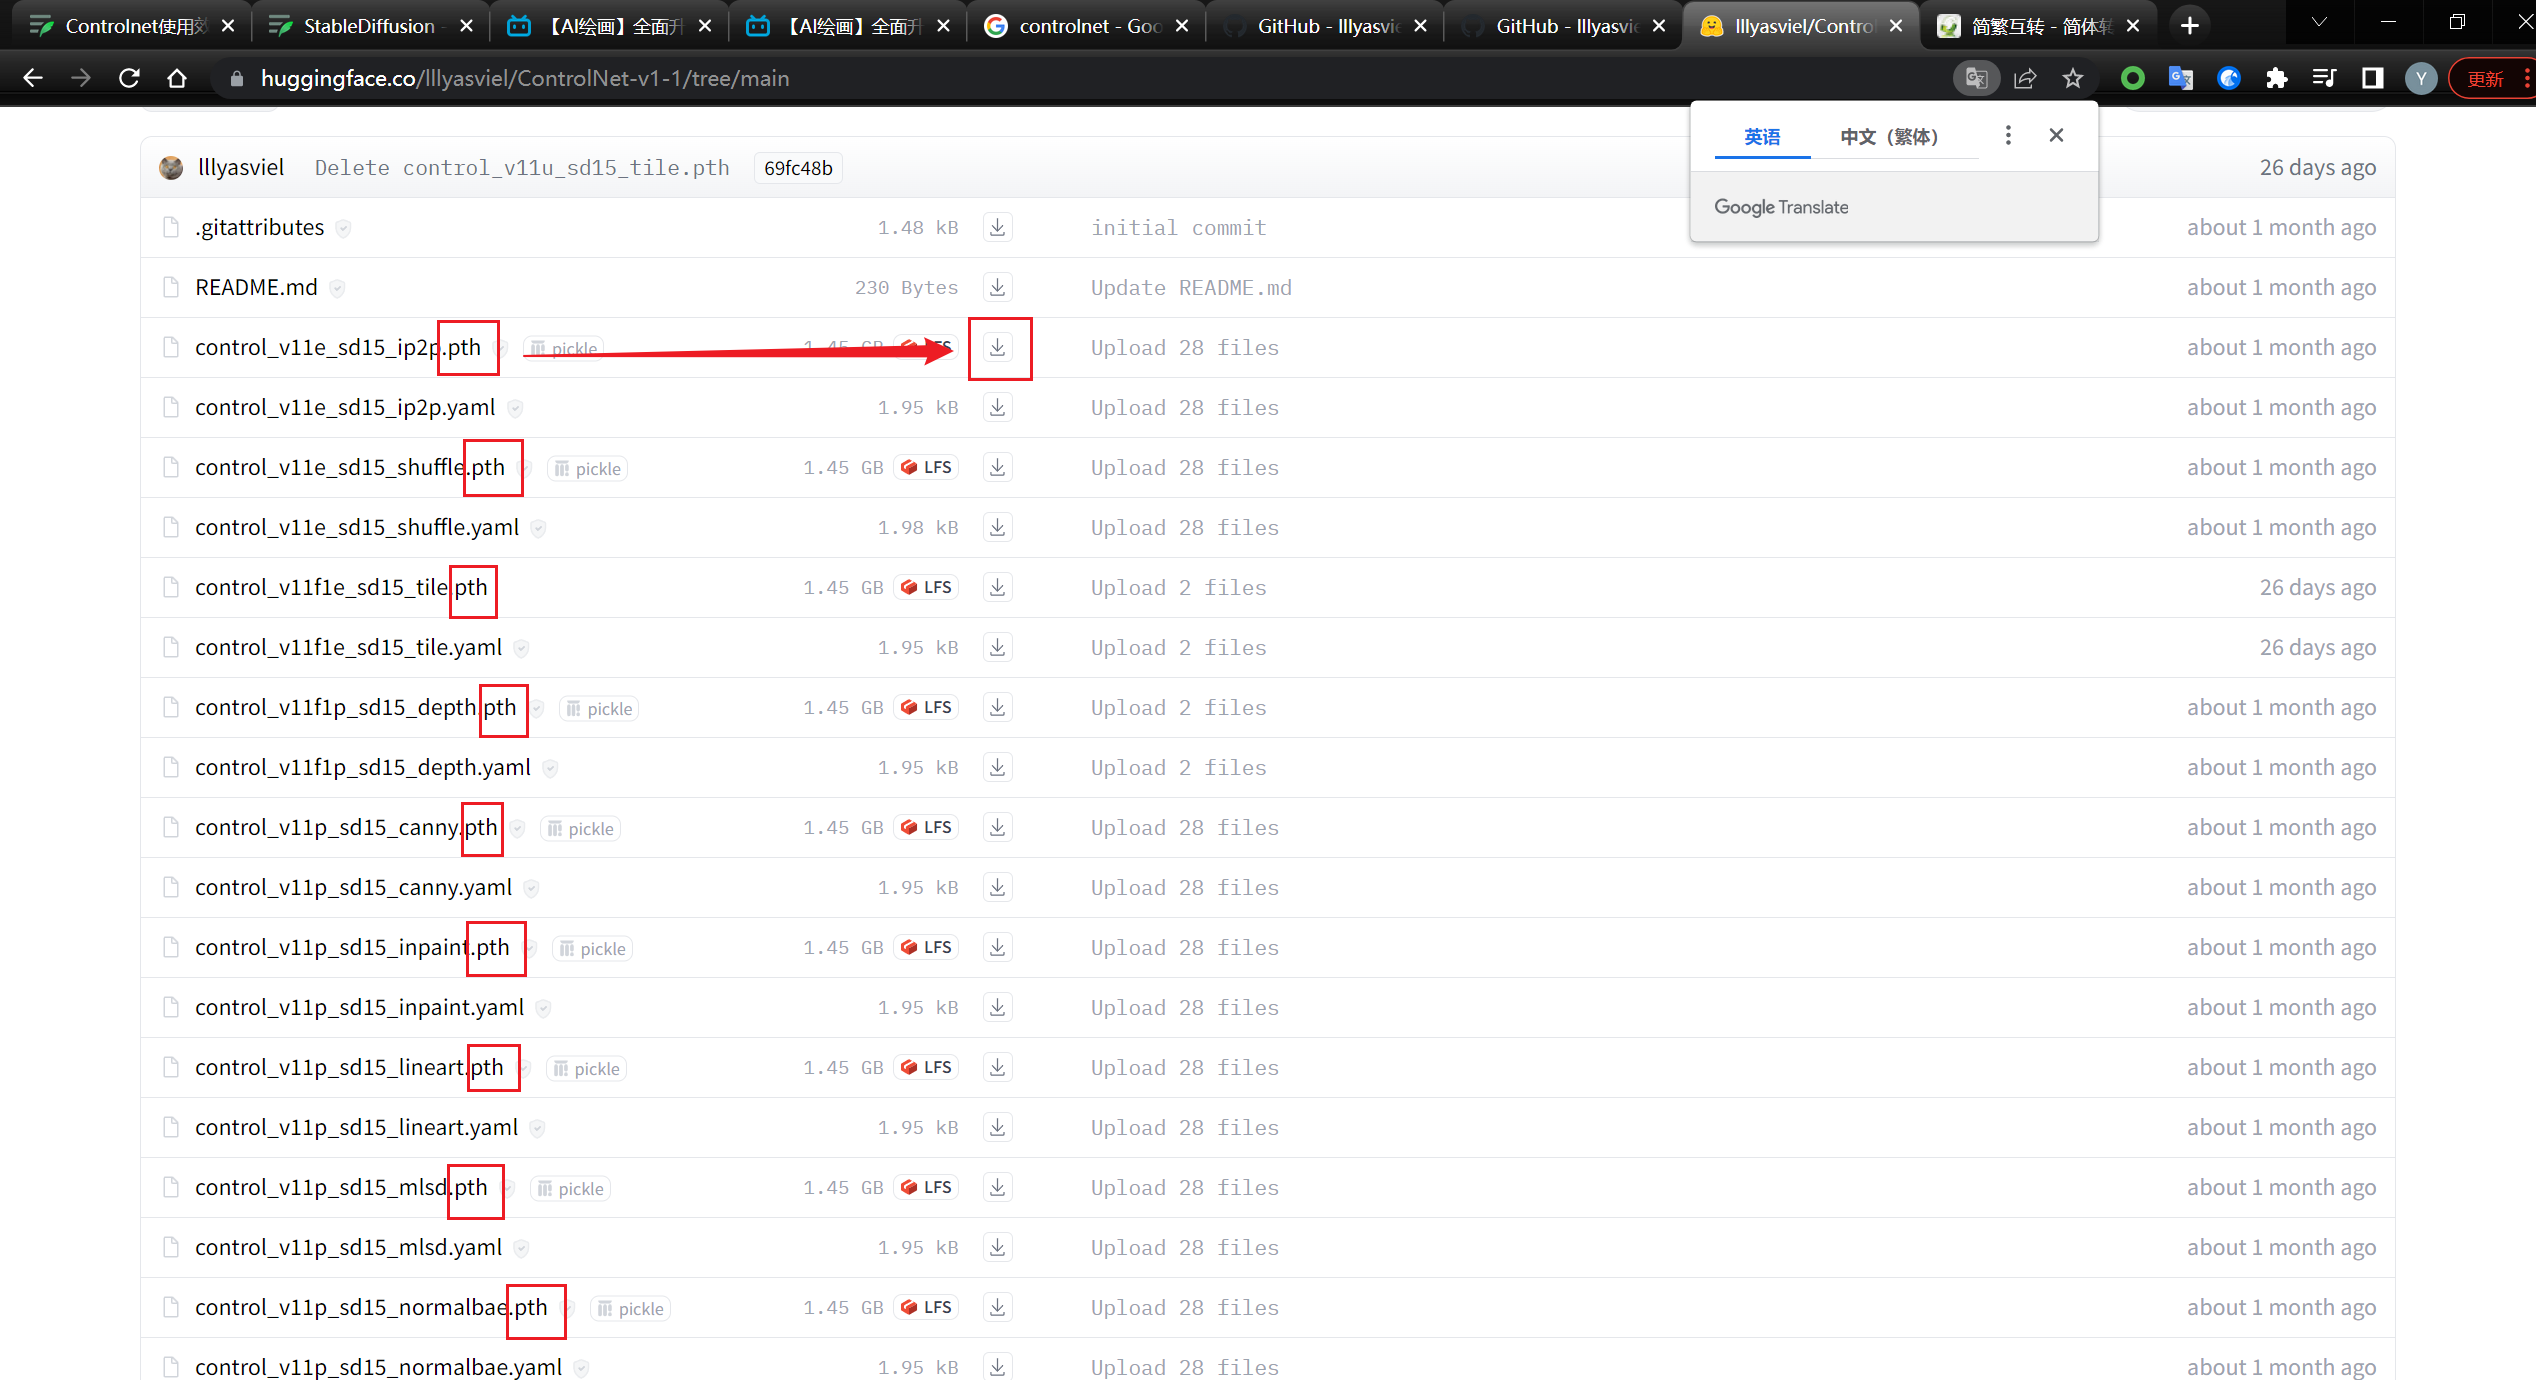Switch to the controlnet Google search tab
Image resolution: width=2536 pixels, height=1380 pixels.
point(1085,26)
